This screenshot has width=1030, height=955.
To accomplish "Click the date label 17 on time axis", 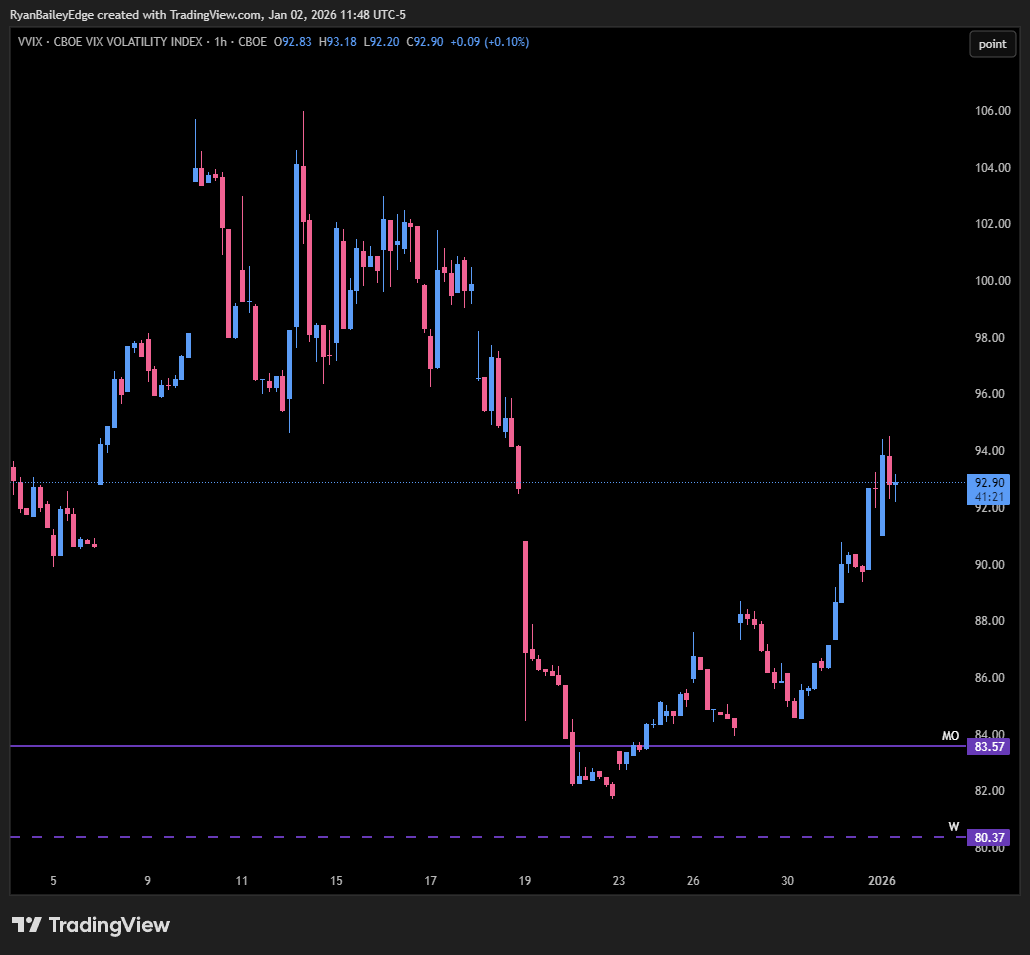I will (x=430, y=881).
